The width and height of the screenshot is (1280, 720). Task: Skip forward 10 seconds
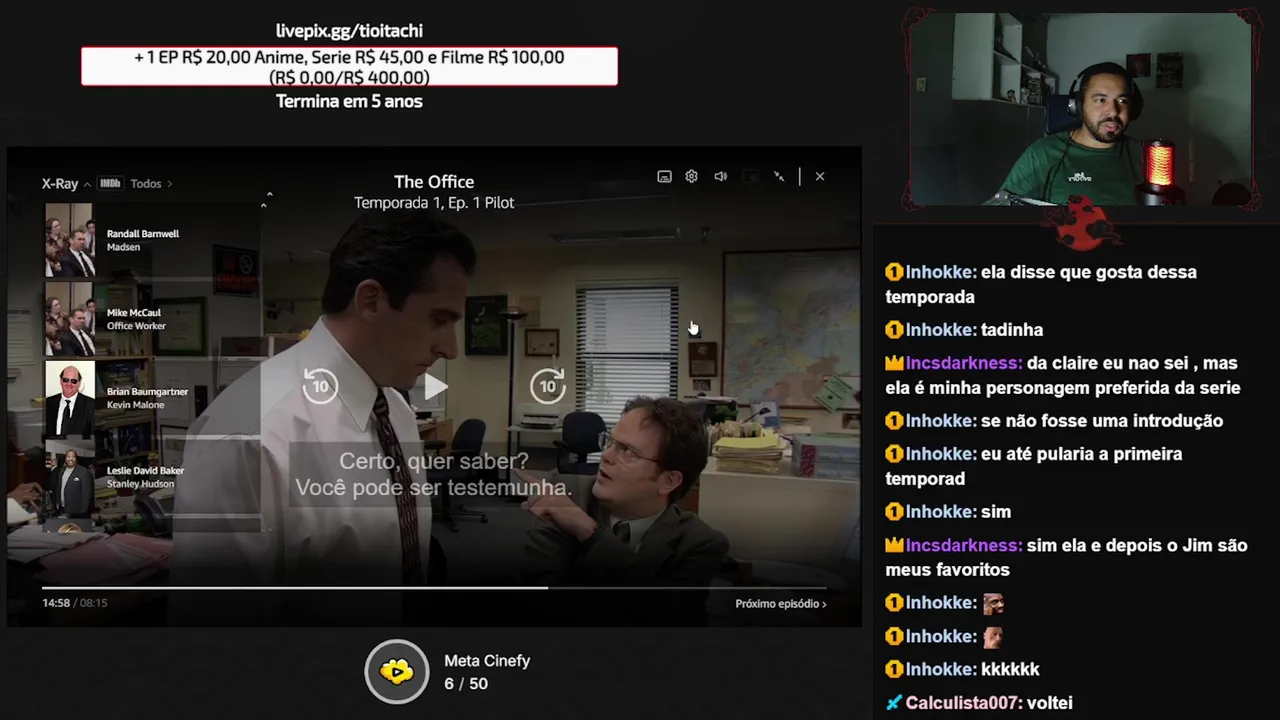point(548,386)
